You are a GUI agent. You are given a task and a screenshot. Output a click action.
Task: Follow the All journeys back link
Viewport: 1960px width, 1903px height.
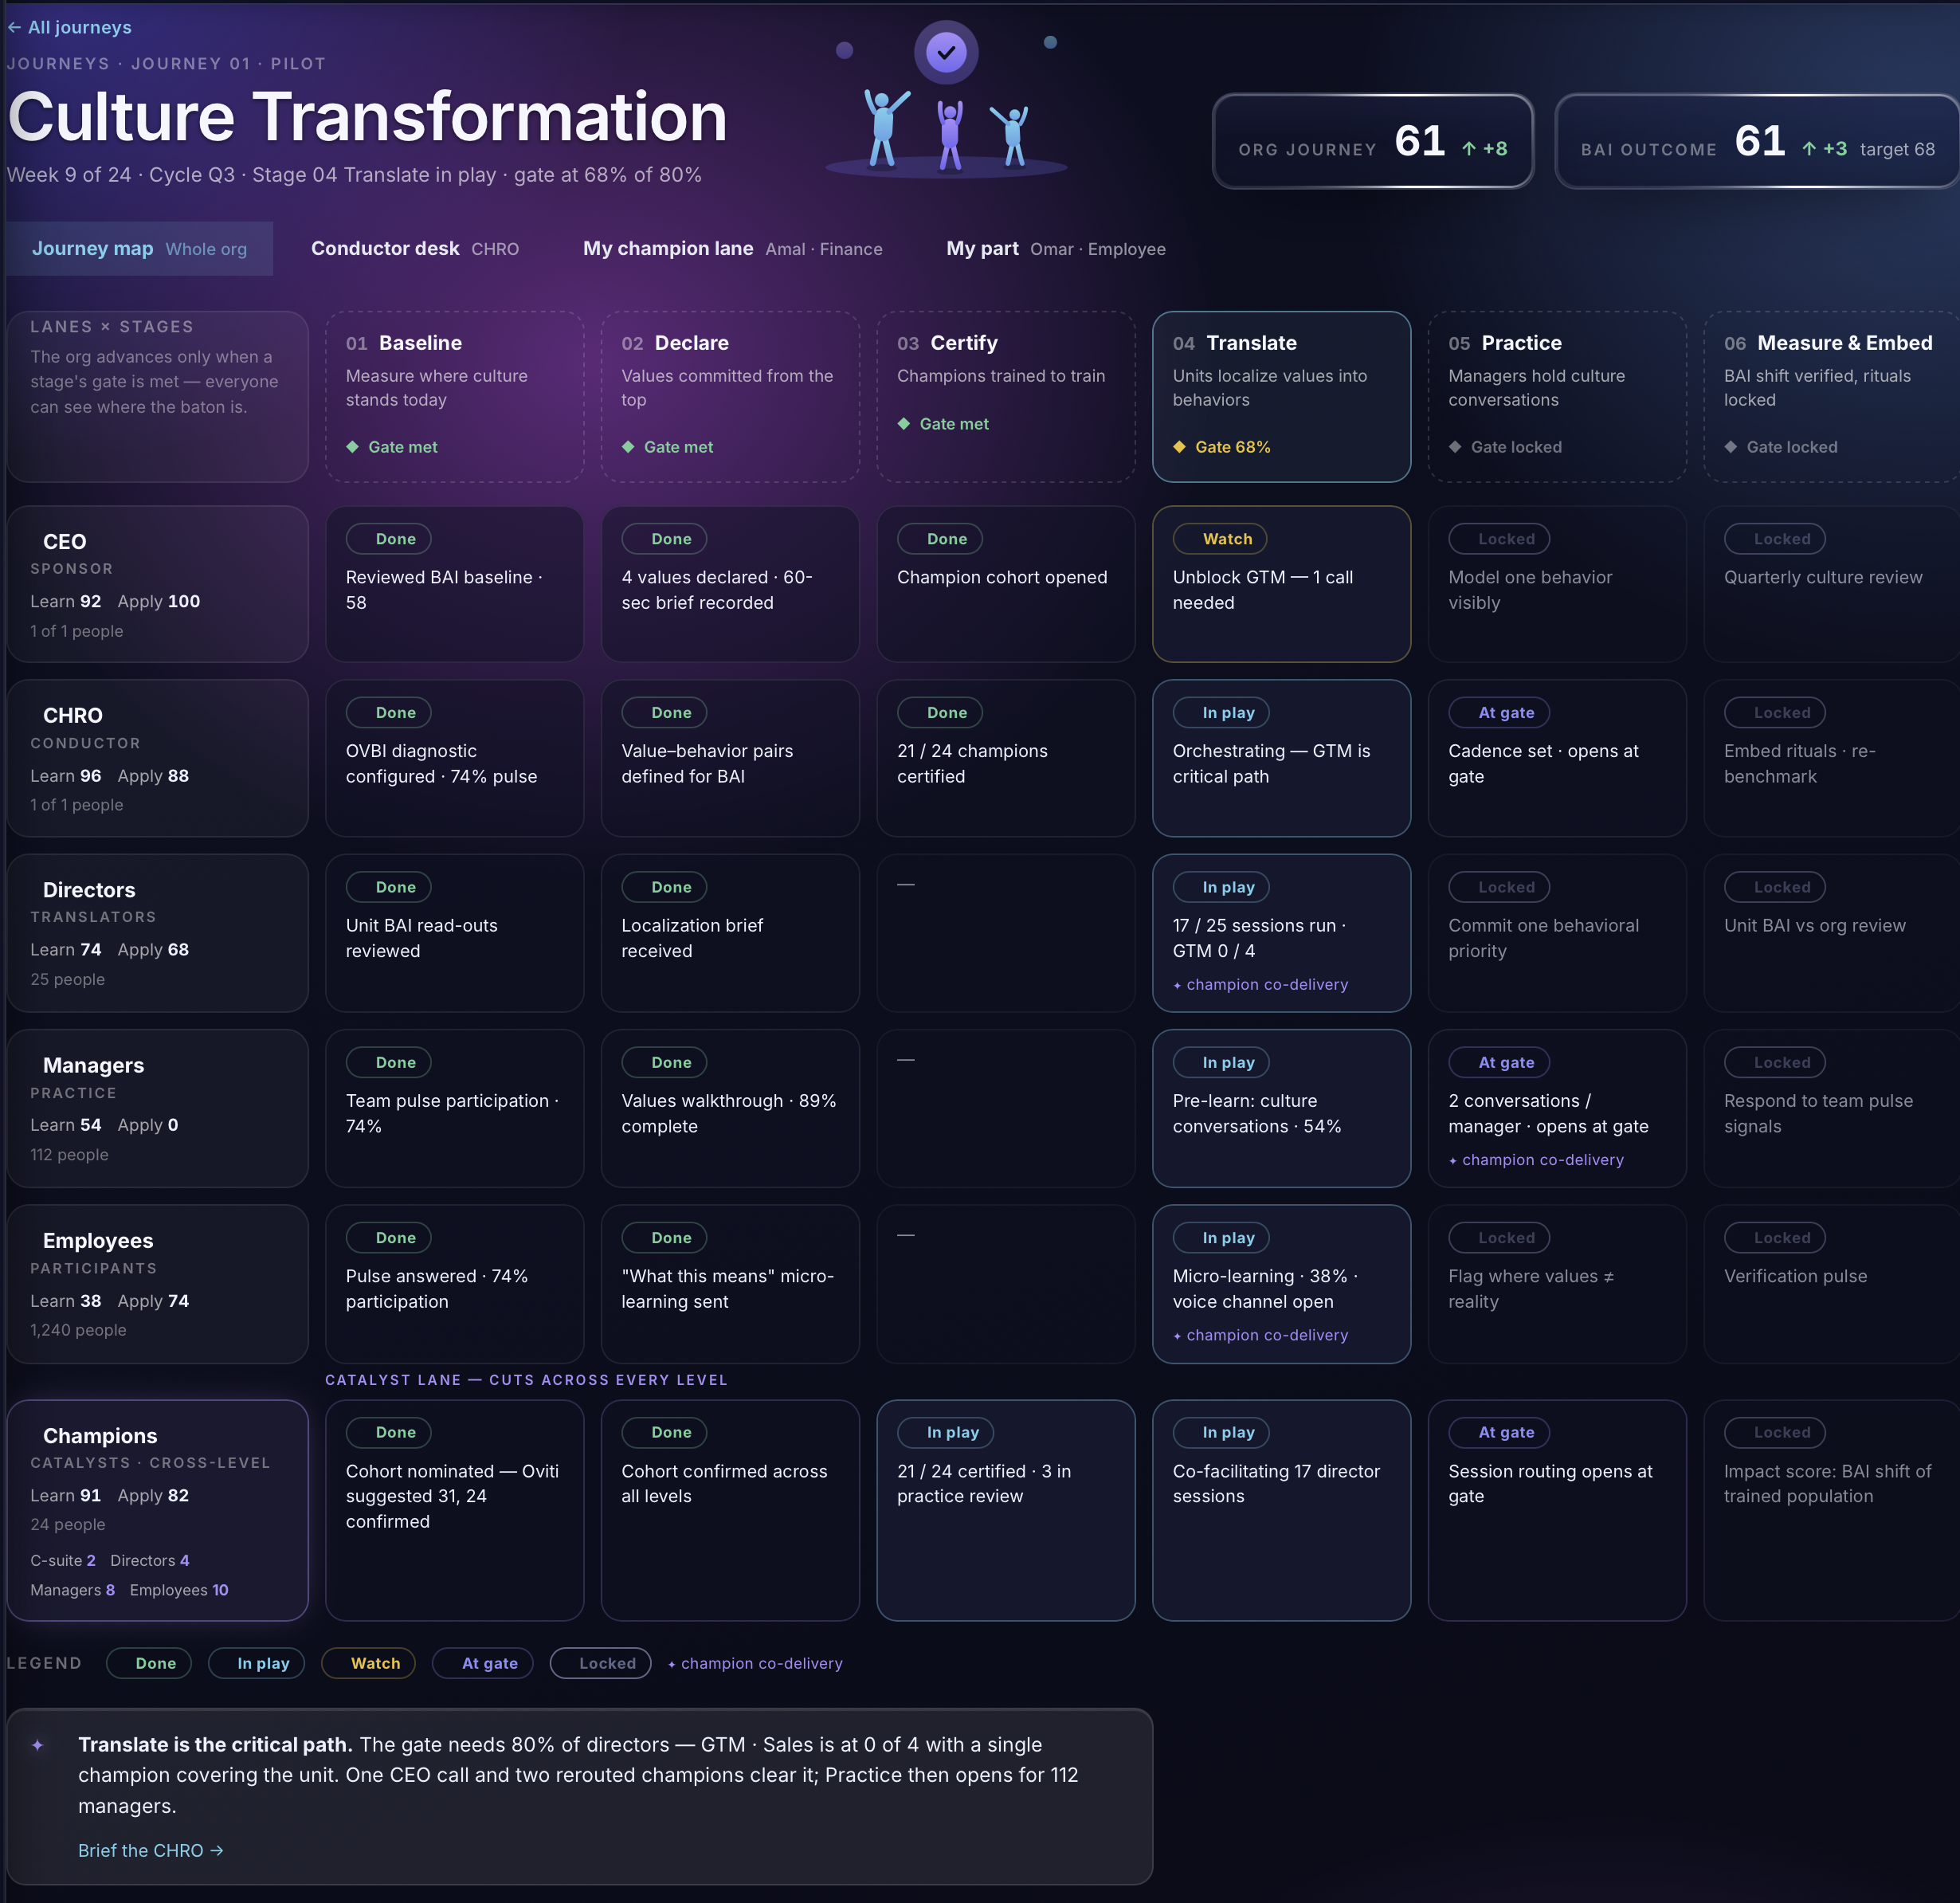tap(70, 28)
